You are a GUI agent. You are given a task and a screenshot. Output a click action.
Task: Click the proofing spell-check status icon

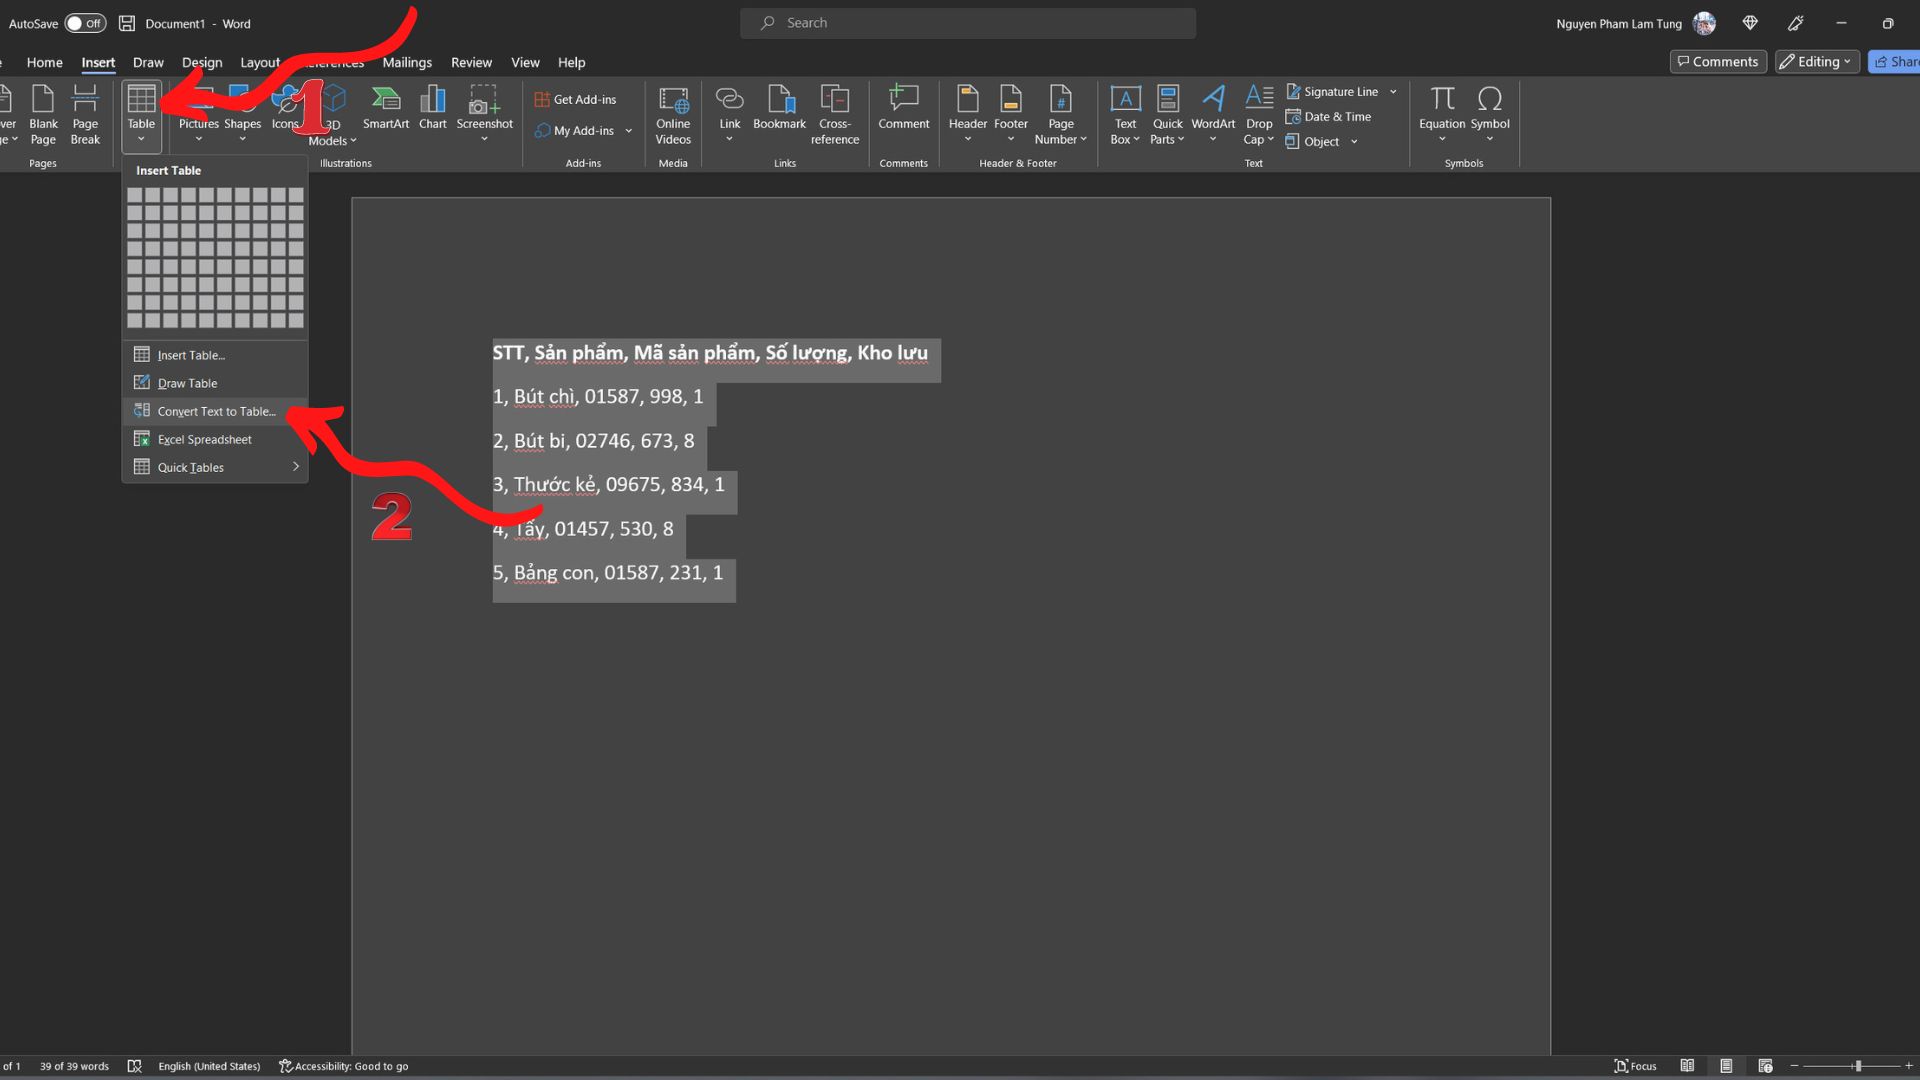tap(134, 1066)
